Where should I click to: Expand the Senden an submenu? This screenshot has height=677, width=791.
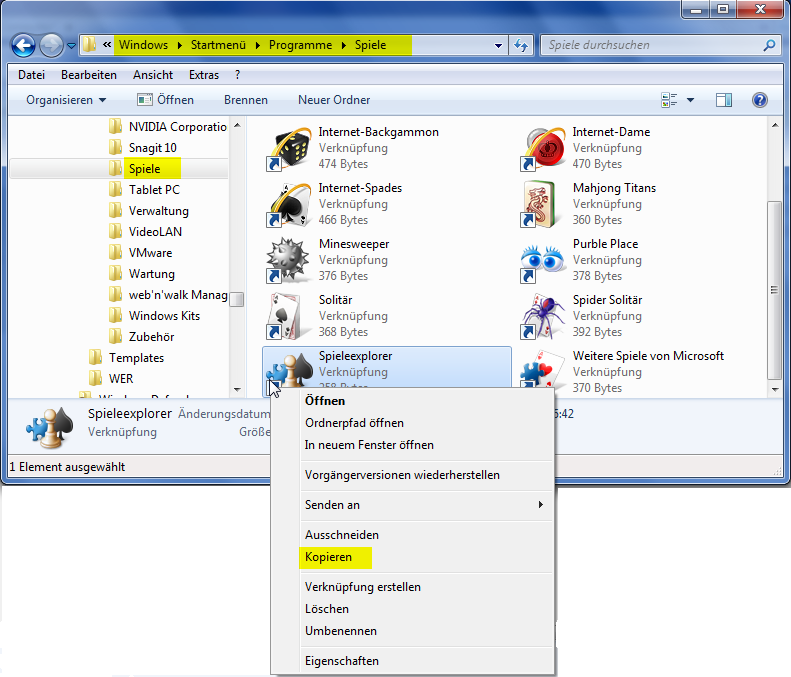click(426, 504)
